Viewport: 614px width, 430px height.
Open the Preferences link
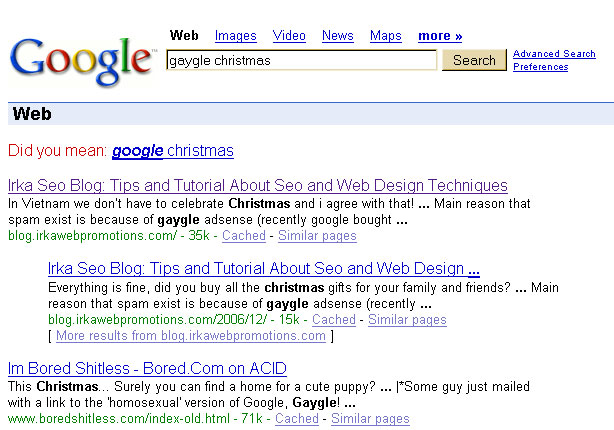(541, 67)
